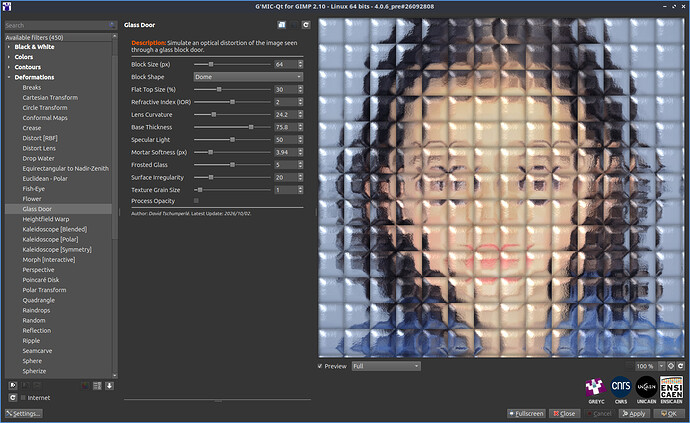This screenshot has width=690, height=423.
Task: Open the preview mode Full dropdown
Action: pos(386,366)
